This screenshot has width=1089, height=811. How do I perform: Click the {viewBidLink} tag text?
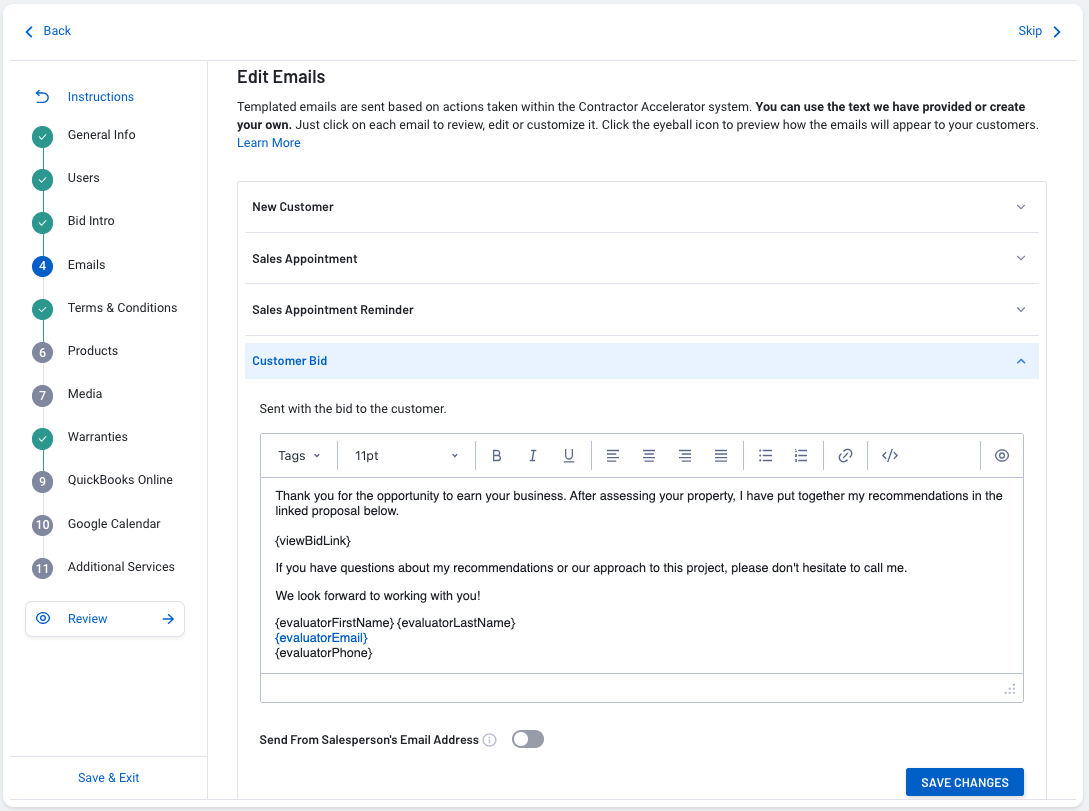click(x=313, y=540)
